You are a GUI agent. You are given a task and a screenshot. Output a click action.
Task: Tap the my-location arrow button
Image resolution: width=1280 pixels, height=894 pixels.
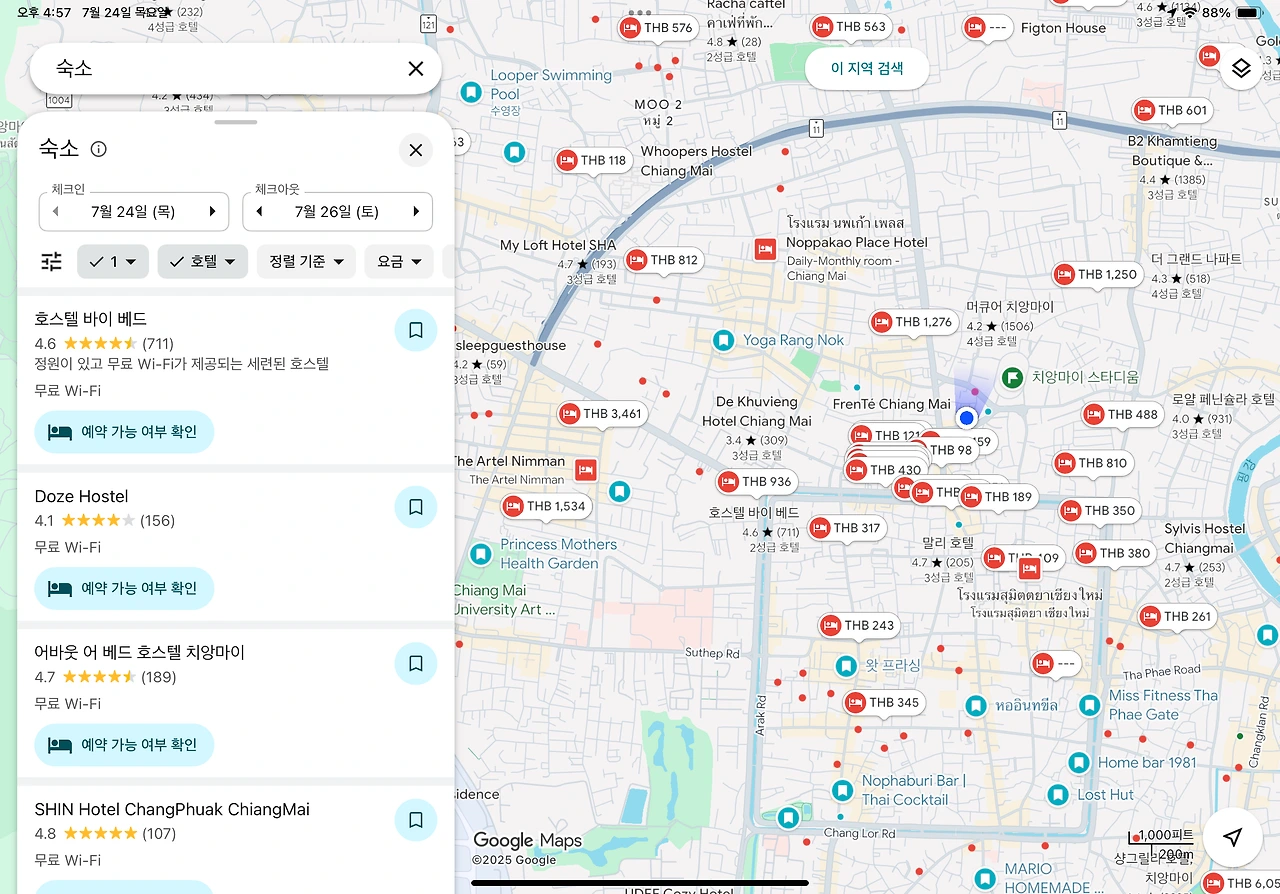[x=1233, y=837]
